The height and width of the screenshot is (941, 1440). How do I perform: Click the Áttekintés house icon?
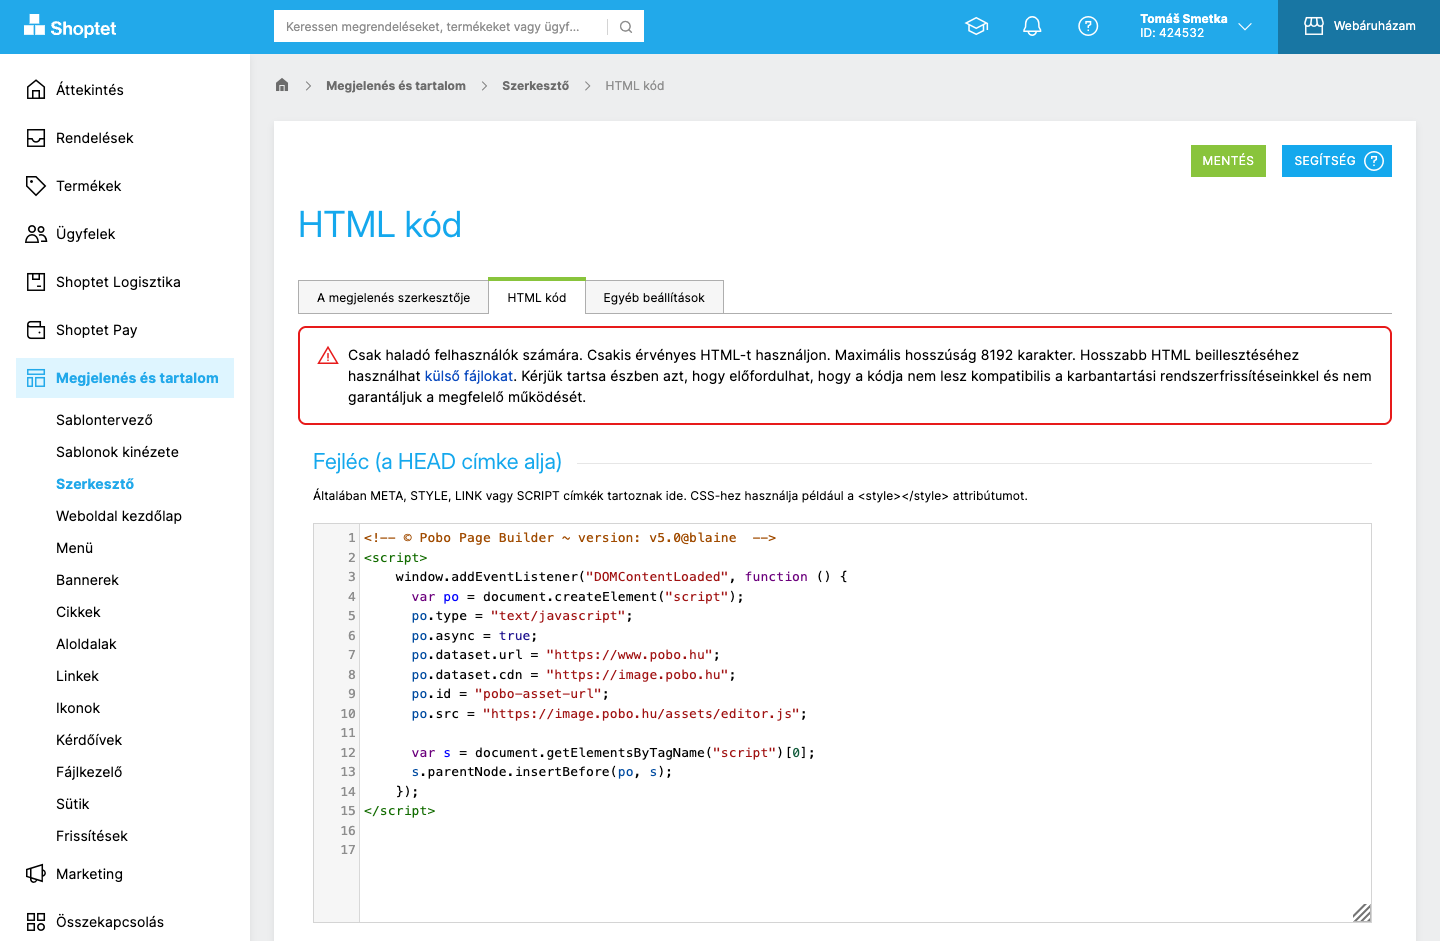coord(36,90)
